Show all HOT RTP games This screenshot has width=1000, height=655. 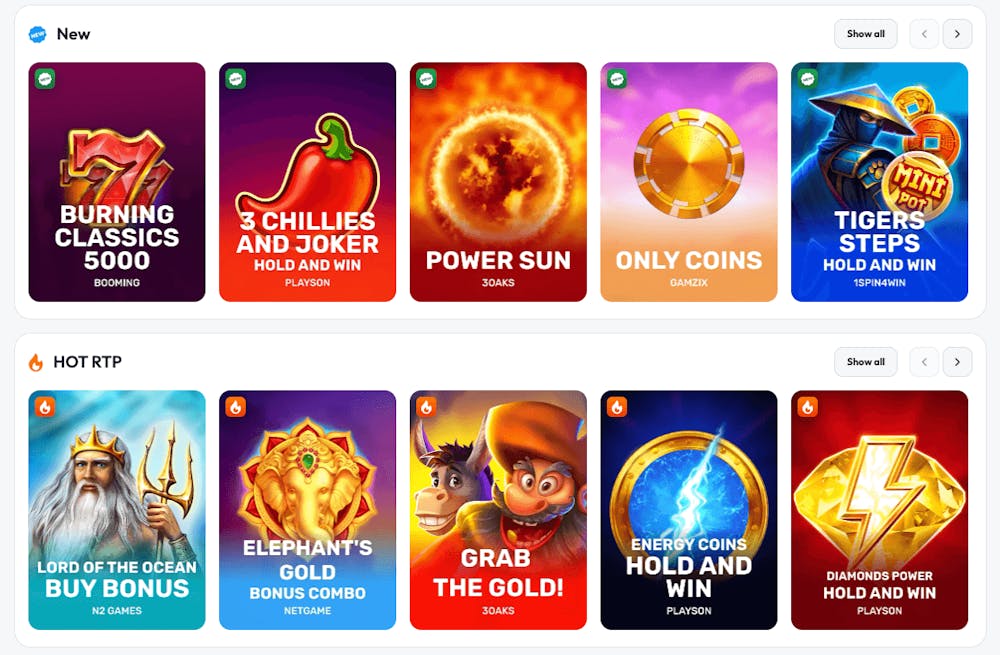(865, 362)
